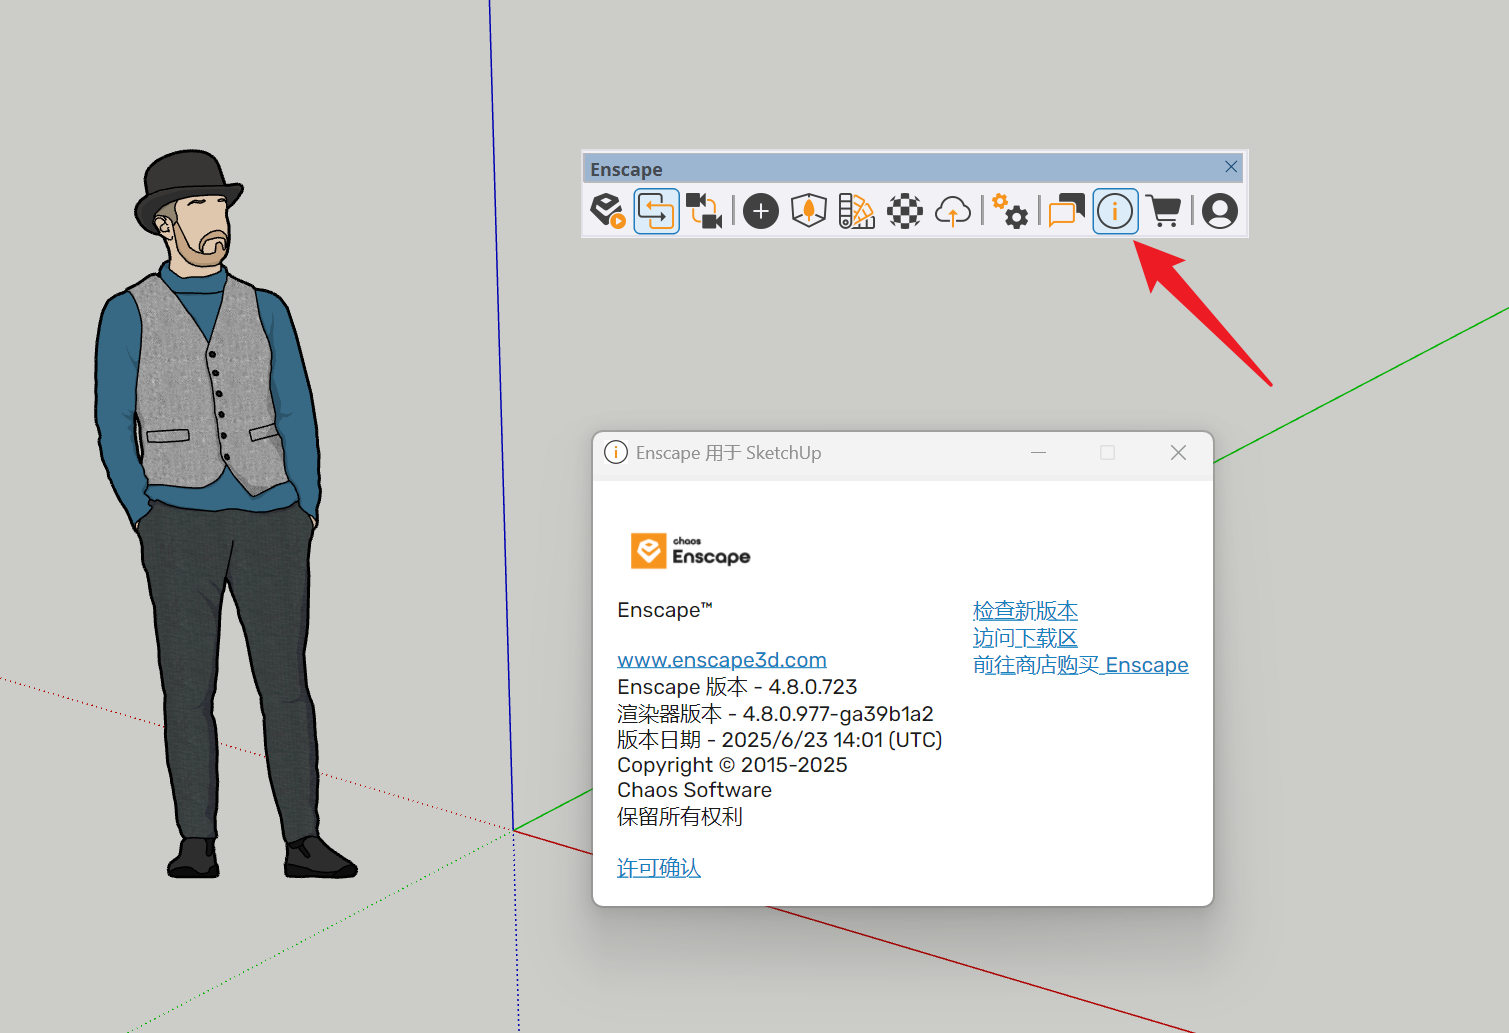The width and height of the screenshot is (1509, 1033).
Task: Minimize the Enscape 用于 SketchUp dialog
Action: click(1038, 453)
